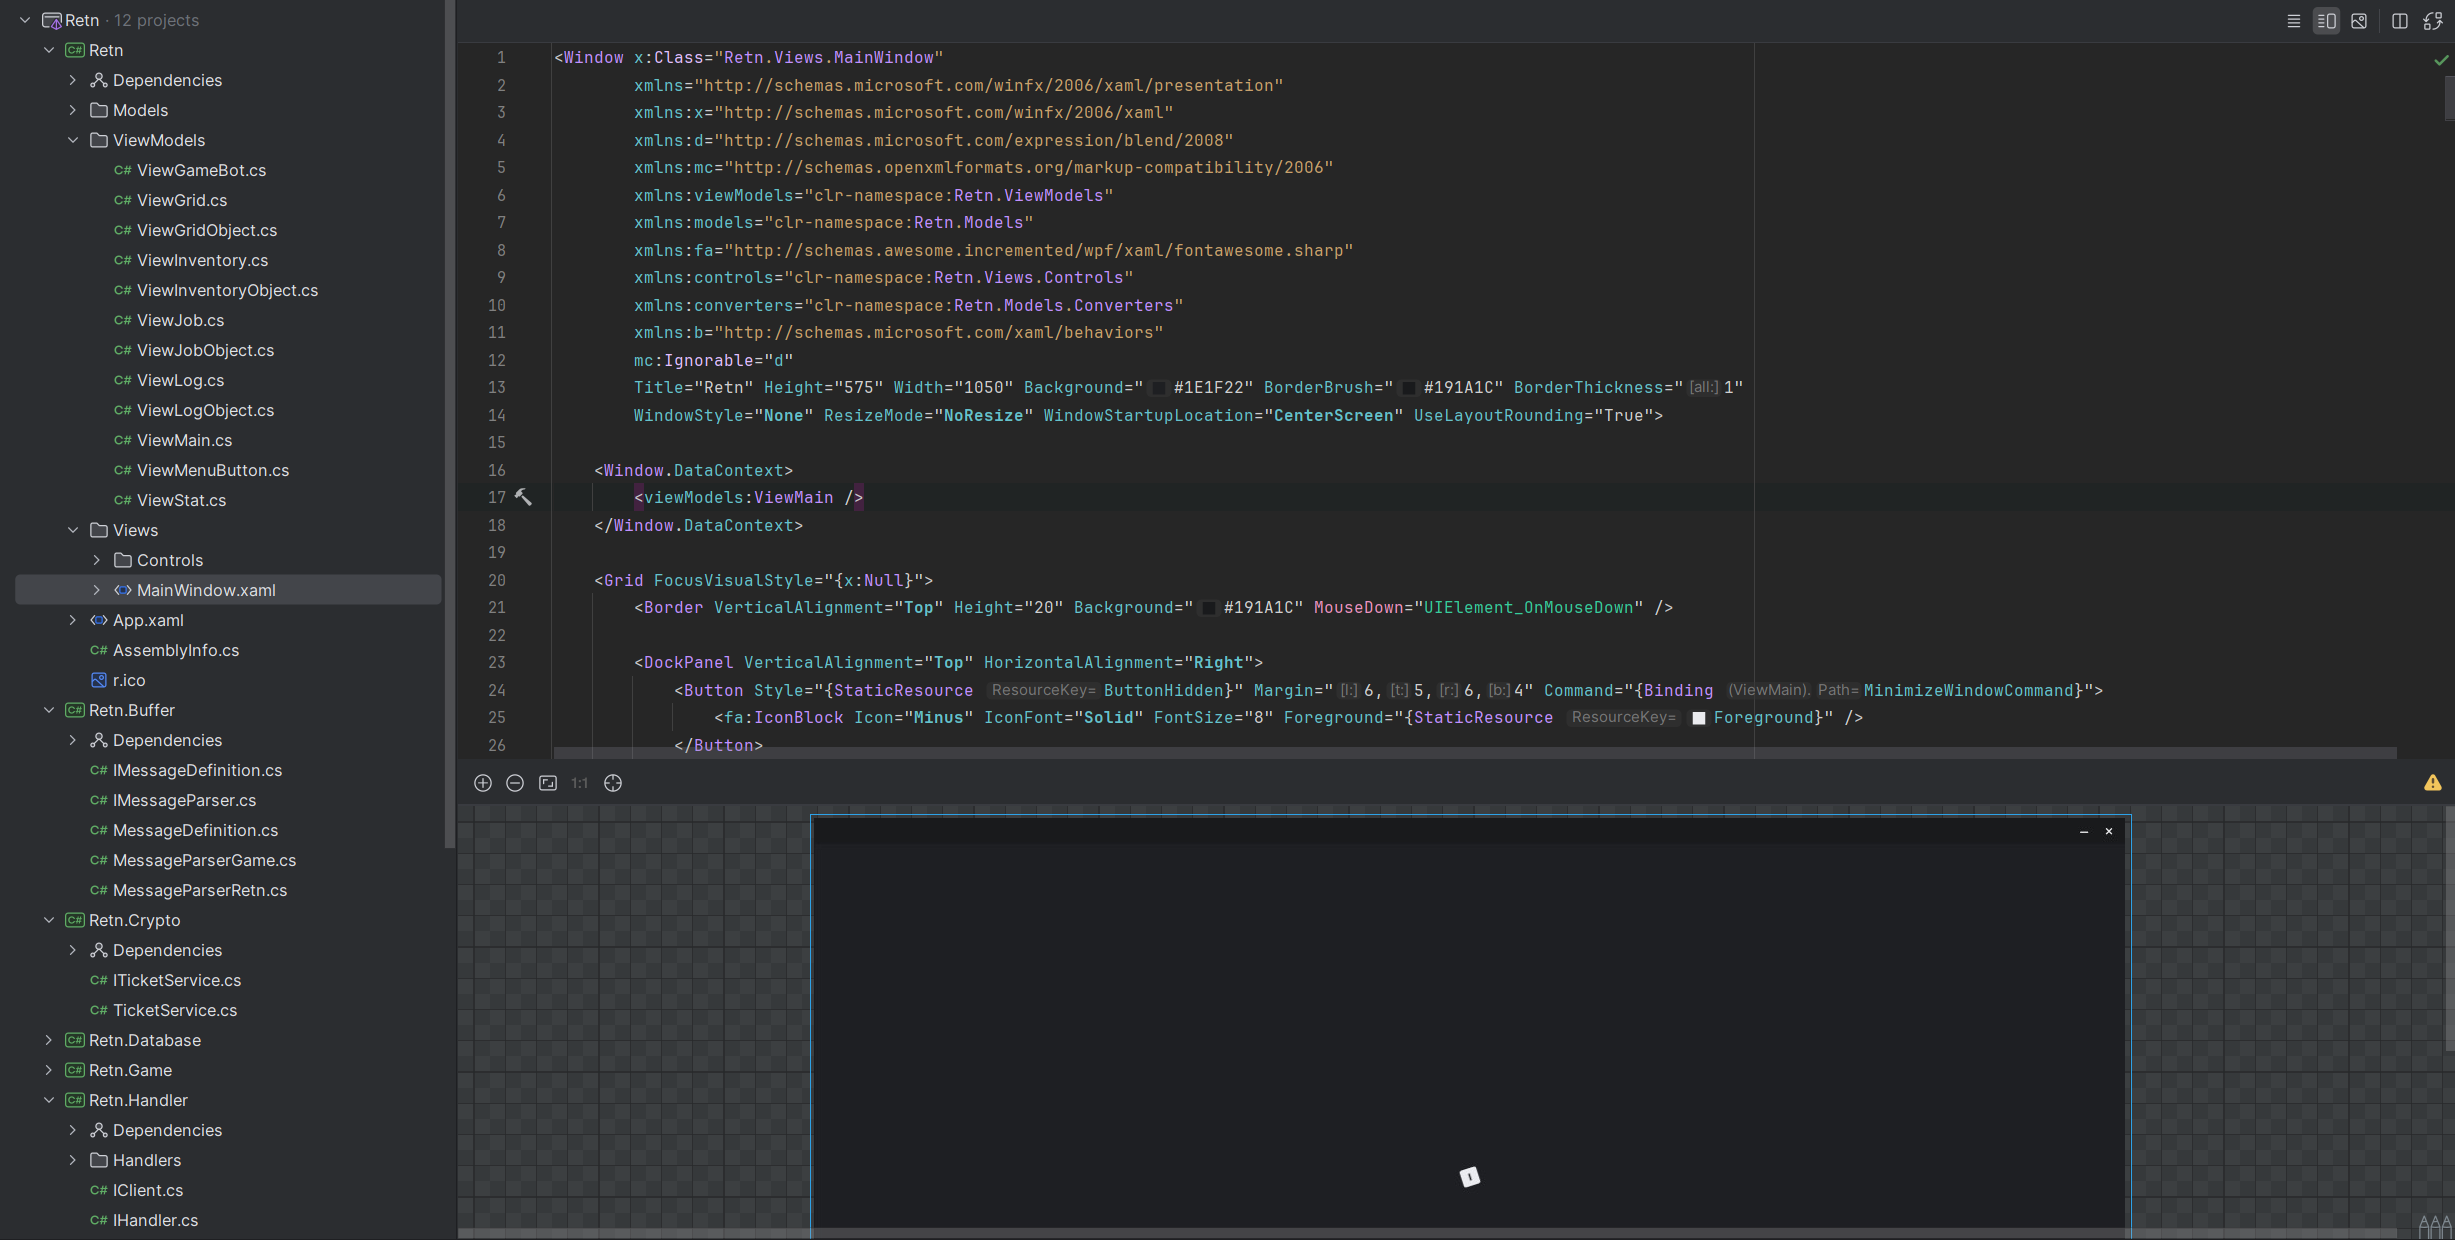Image resolution: width=2455 pixels, height=1240 pixels.
Task: Zoom out the XAML preview
Action: coord(515,784)
